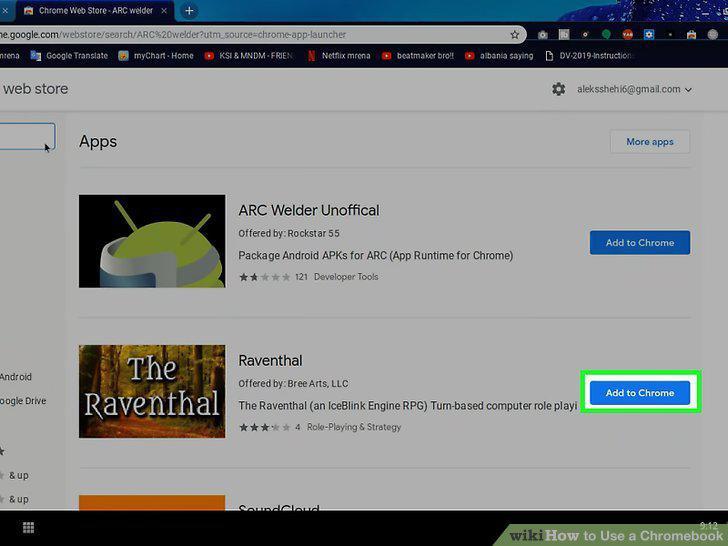Open the myChart - Home bookmark
Screen dimensions: 728x546
pos(156,56)
